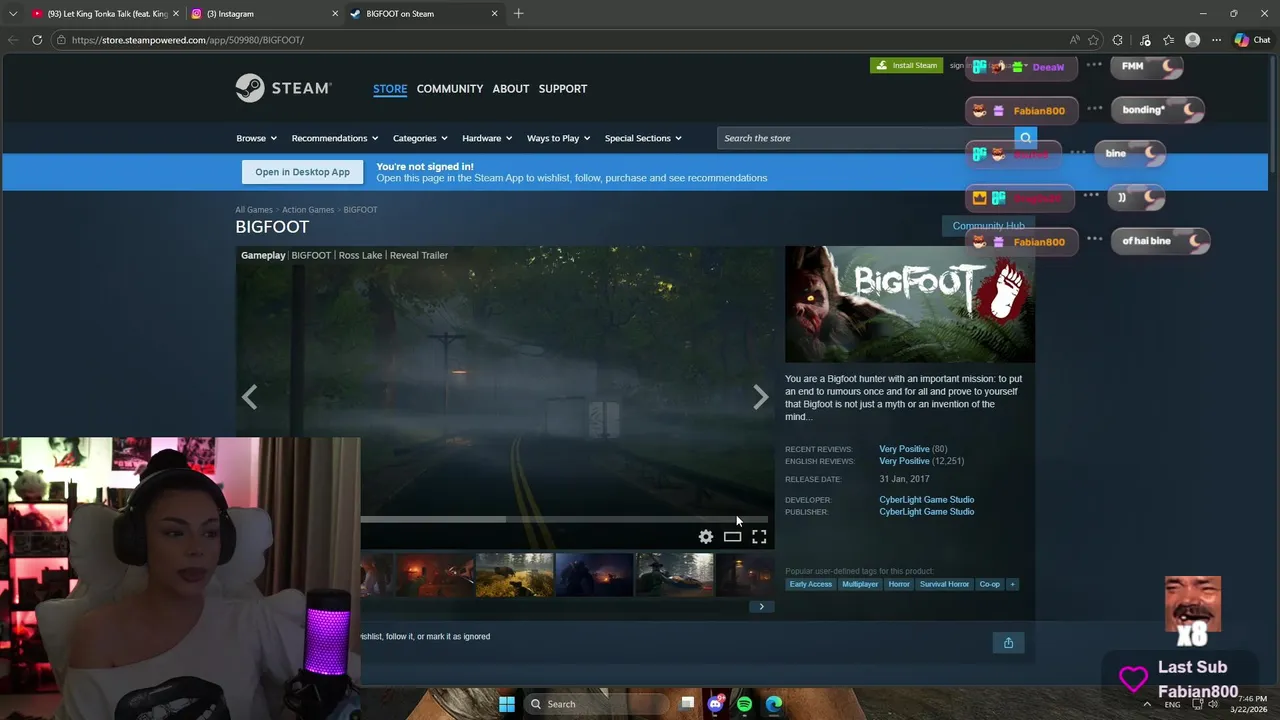The height and width of the screenshot is (720, 1280).
Task: Open the Action Games breadcrumb link
Action: click(x=308, y=210)
